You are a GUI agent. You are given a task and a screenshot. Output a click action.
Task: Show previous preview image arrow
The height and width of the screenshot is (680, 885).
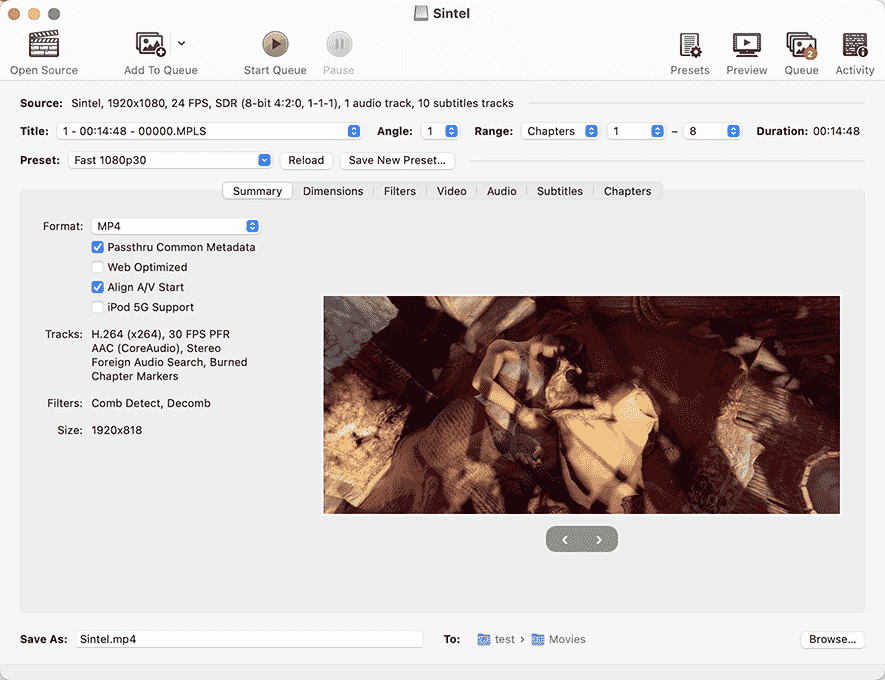tap(565, 540)
